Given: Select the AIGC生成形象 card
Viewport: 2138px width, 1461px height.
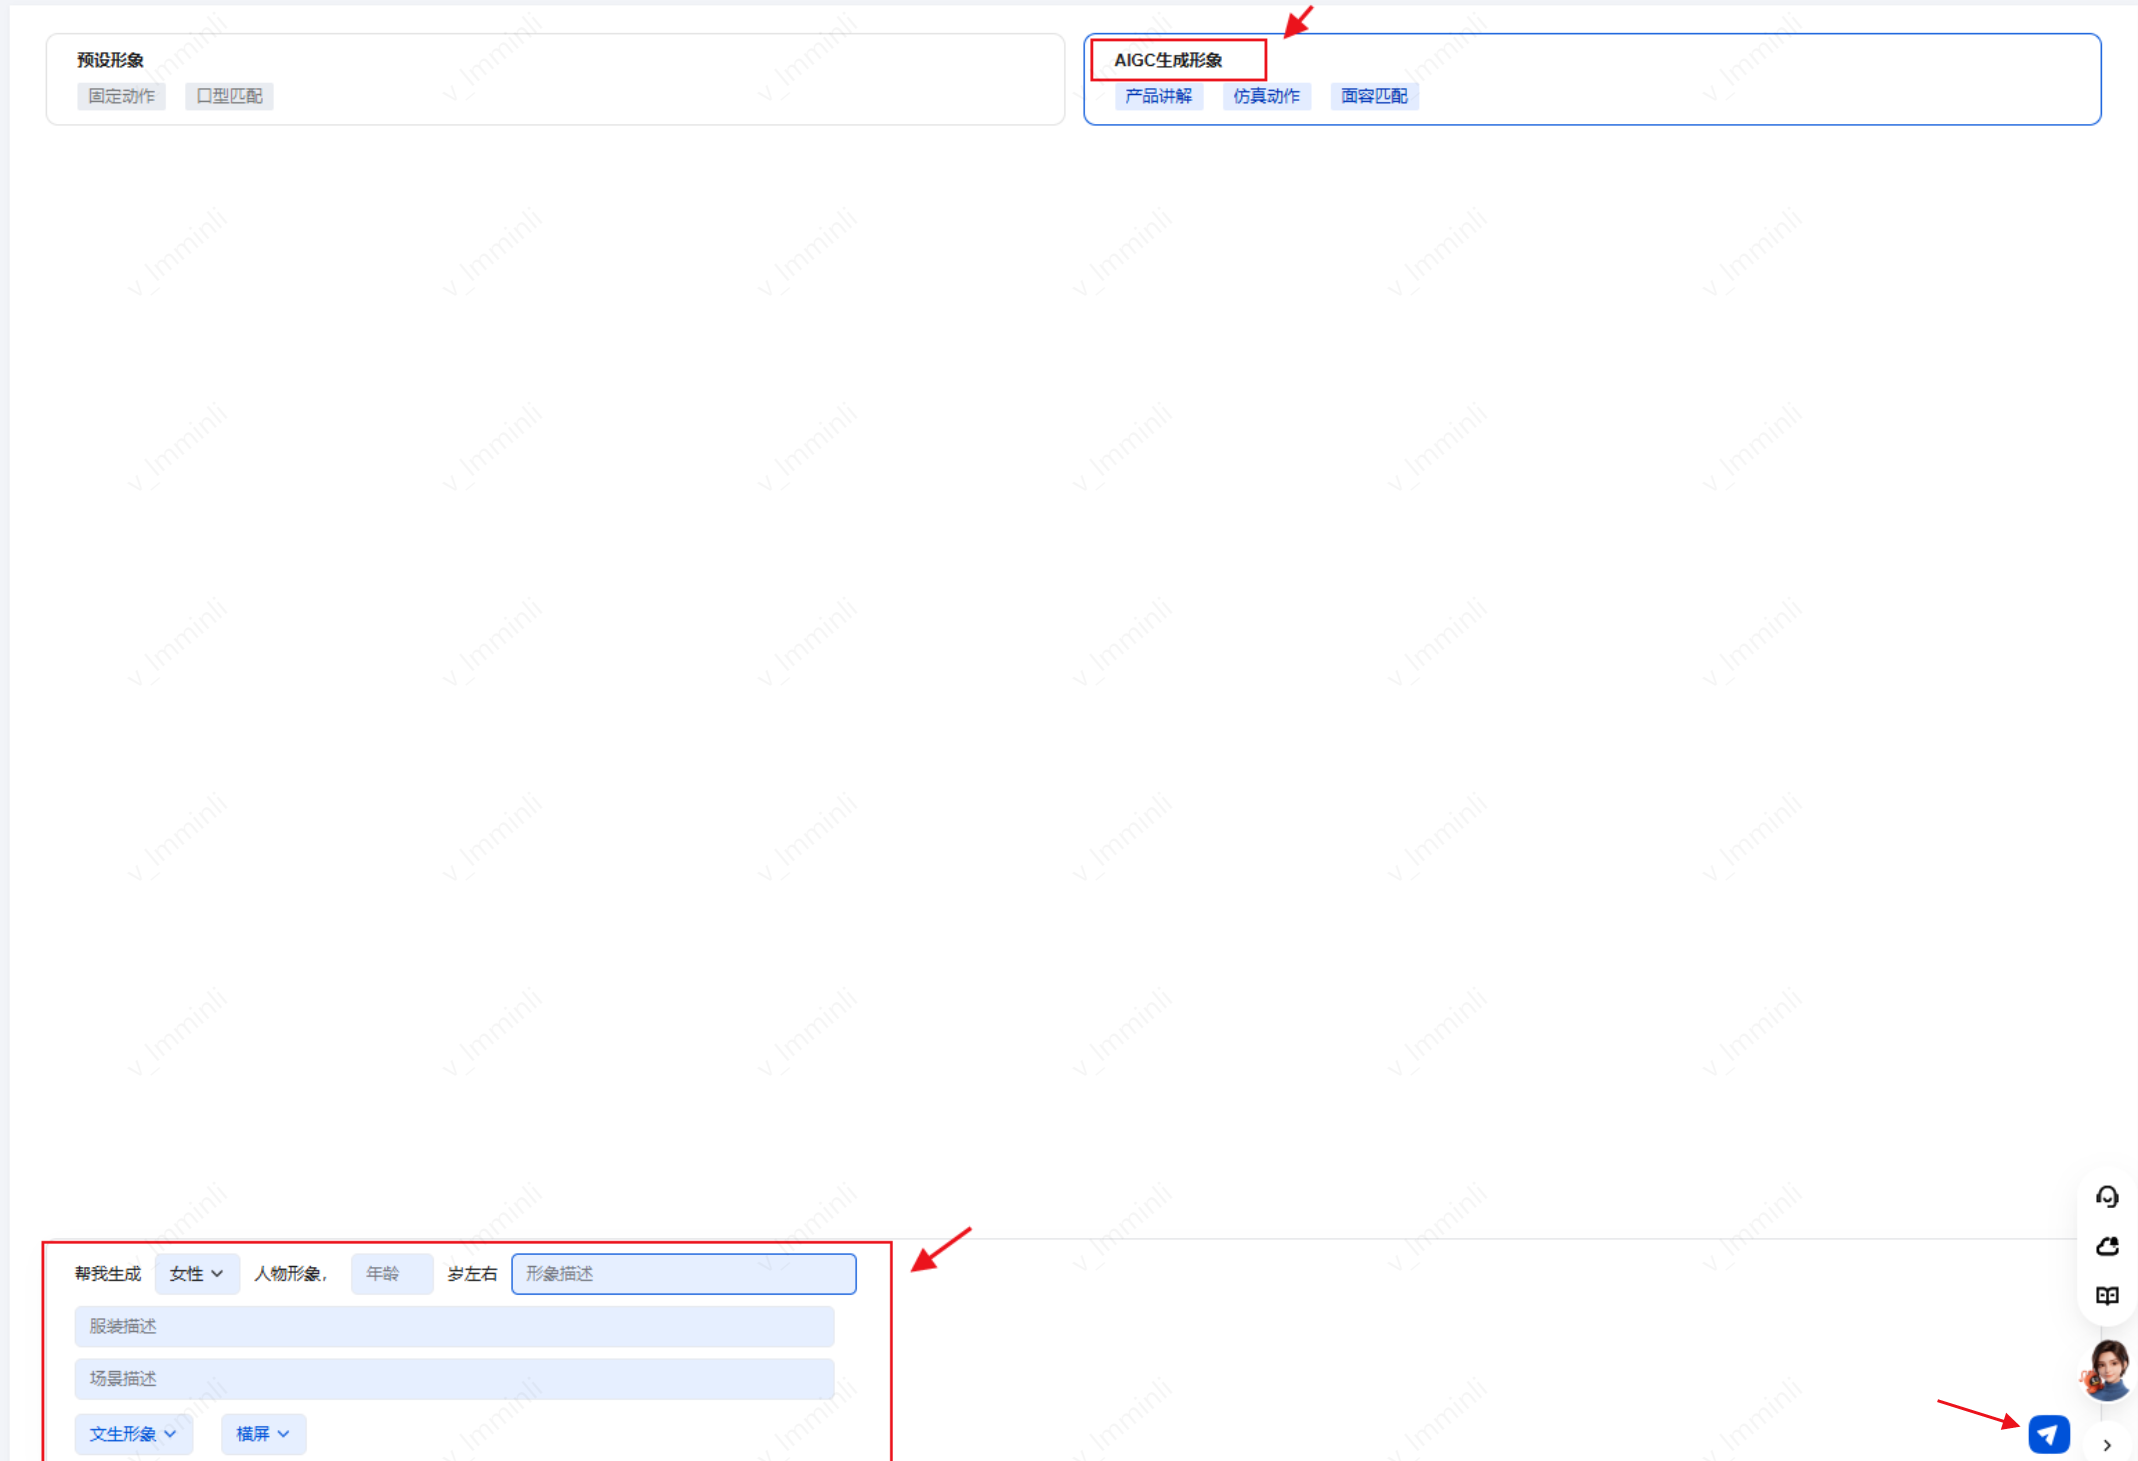Looking at the screenshot, I should point(1168,60).
